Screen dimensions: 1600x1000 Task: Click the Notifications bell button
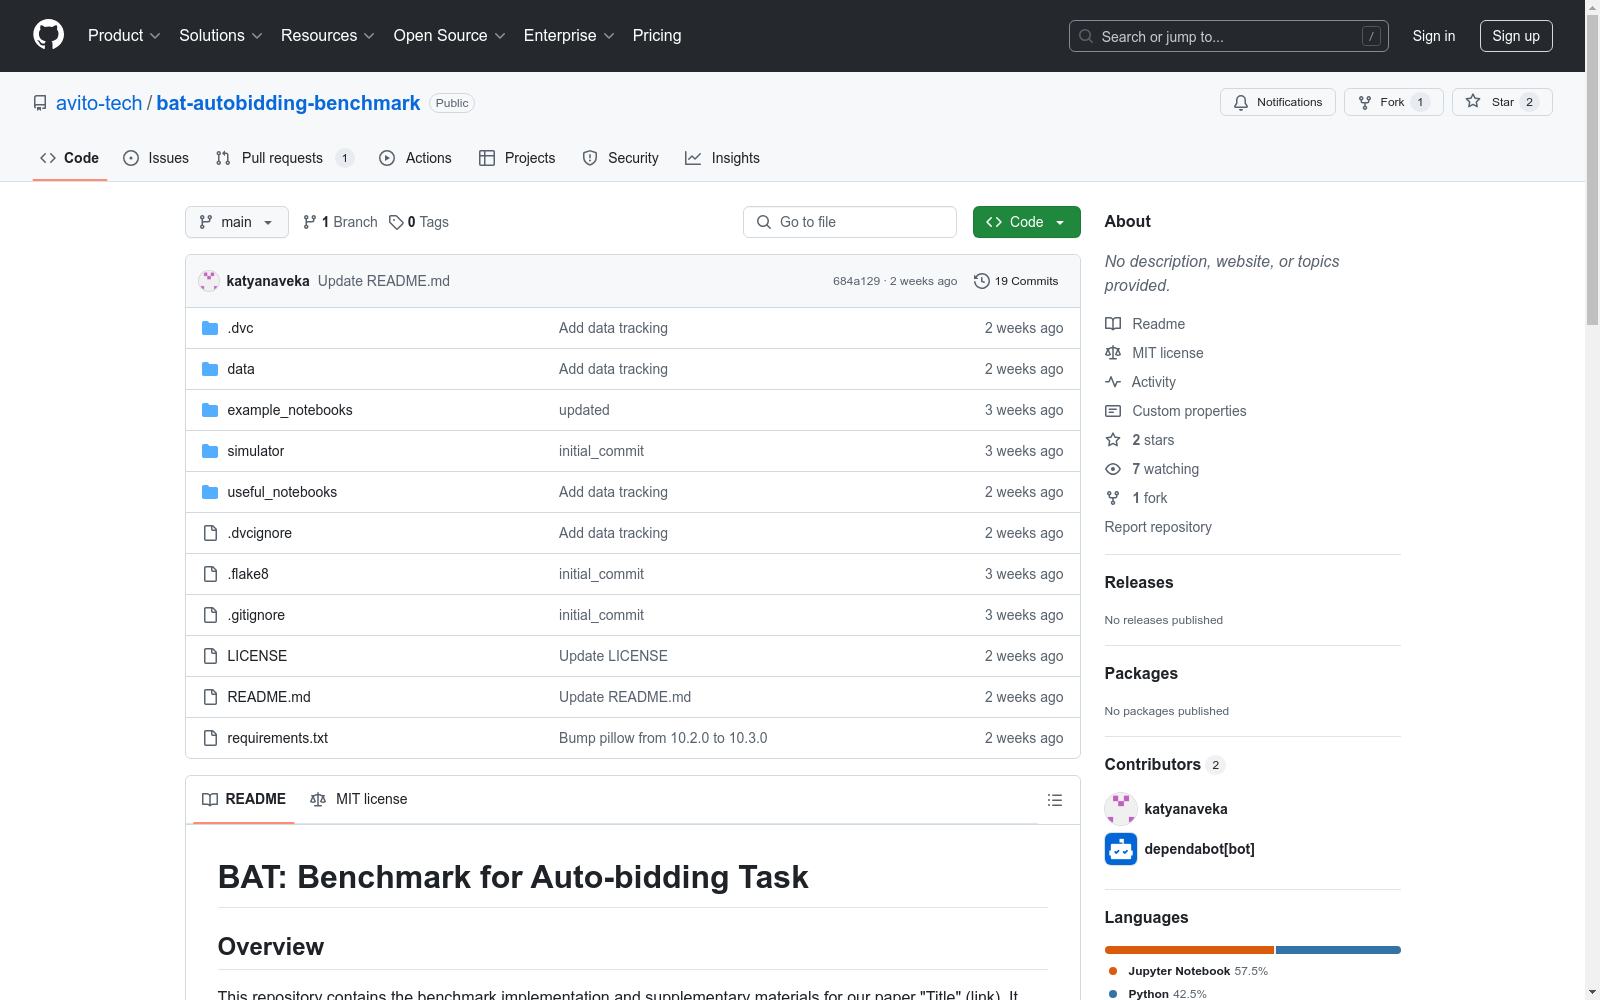pyautogui.click(x=1278, y=102)
